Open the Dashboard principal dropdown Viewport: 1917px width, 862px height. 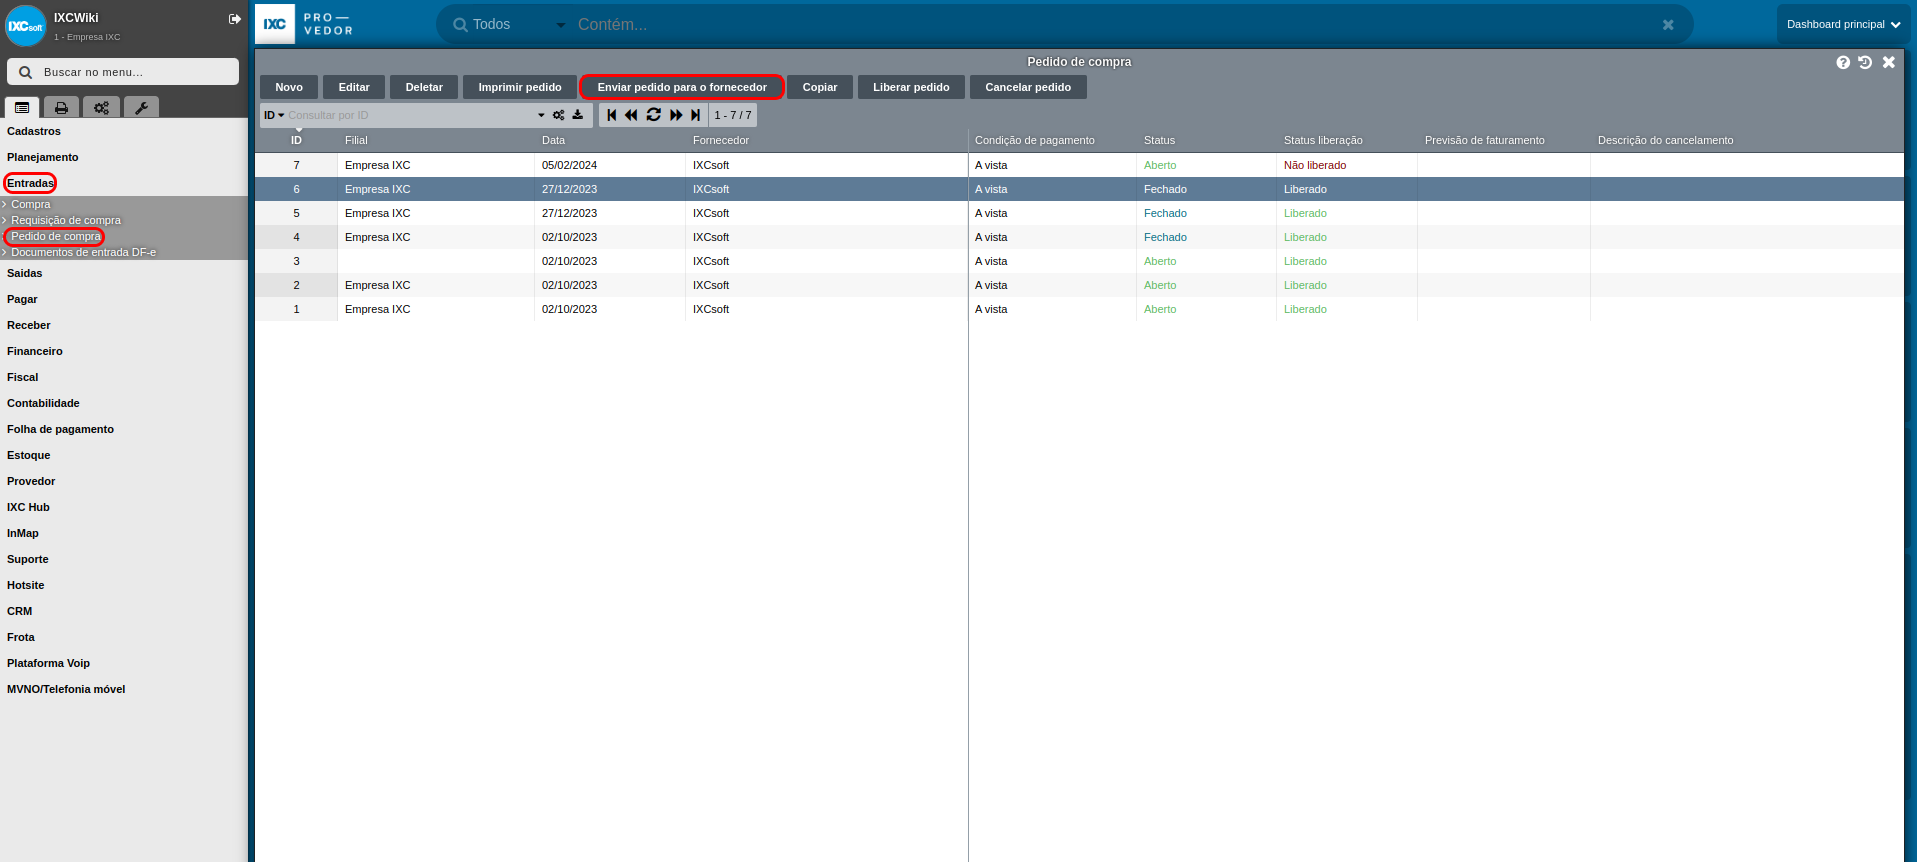(1843, 24)
